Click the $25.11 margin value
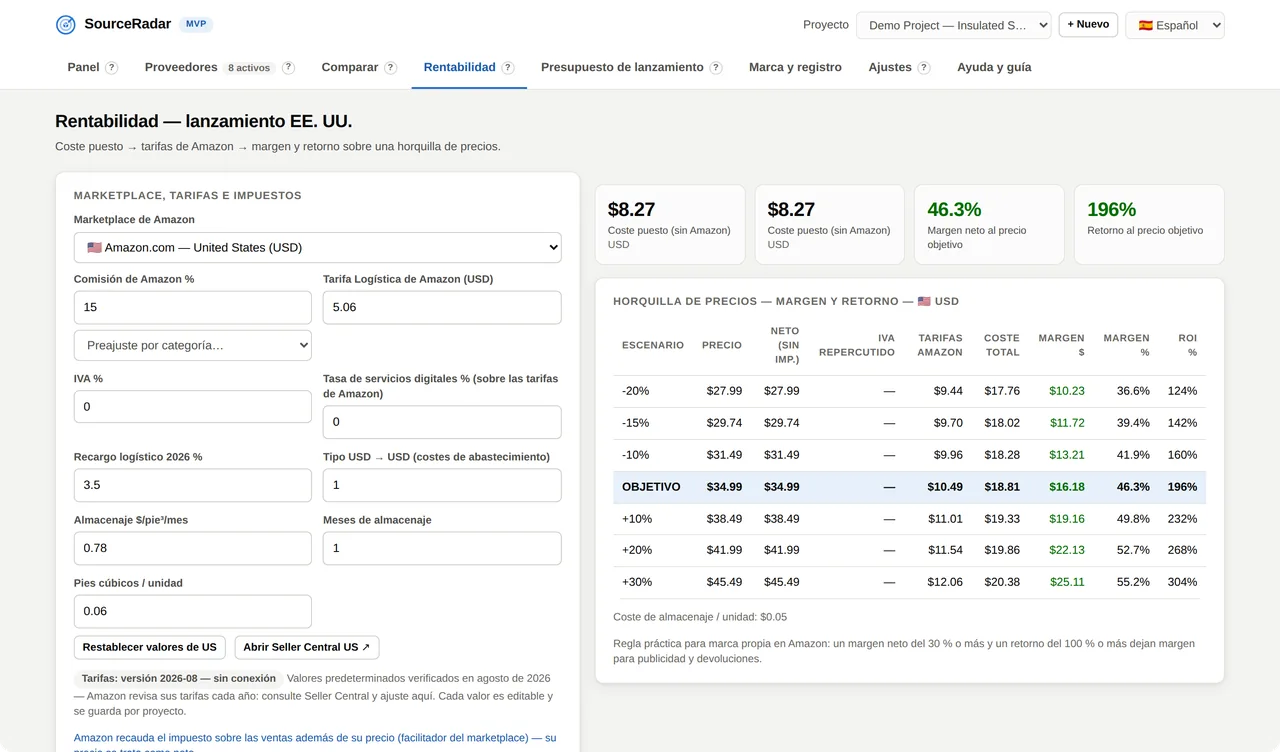This screenshot has width=1280, height=752. [1067, 582]
